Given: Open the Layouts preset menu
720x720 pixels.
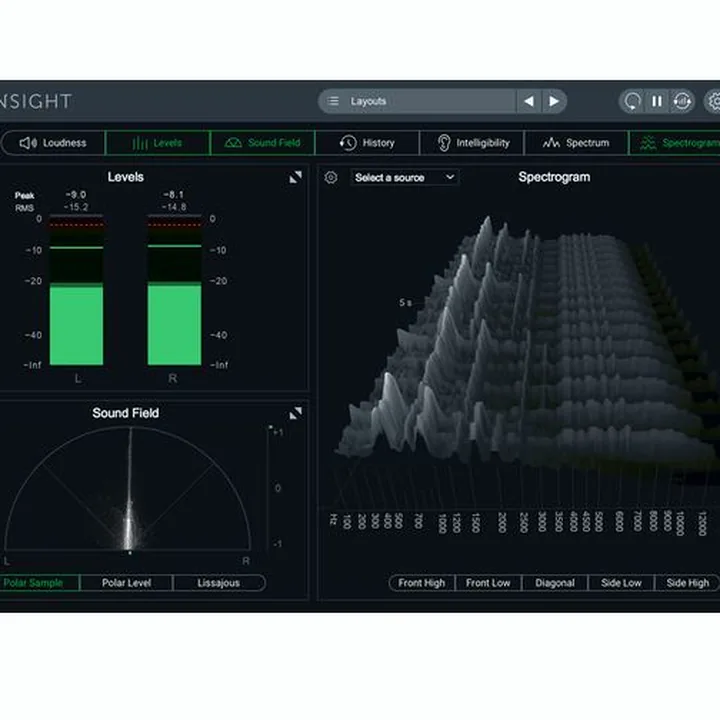Looking at the screenshot, I should tap(417, 101).
